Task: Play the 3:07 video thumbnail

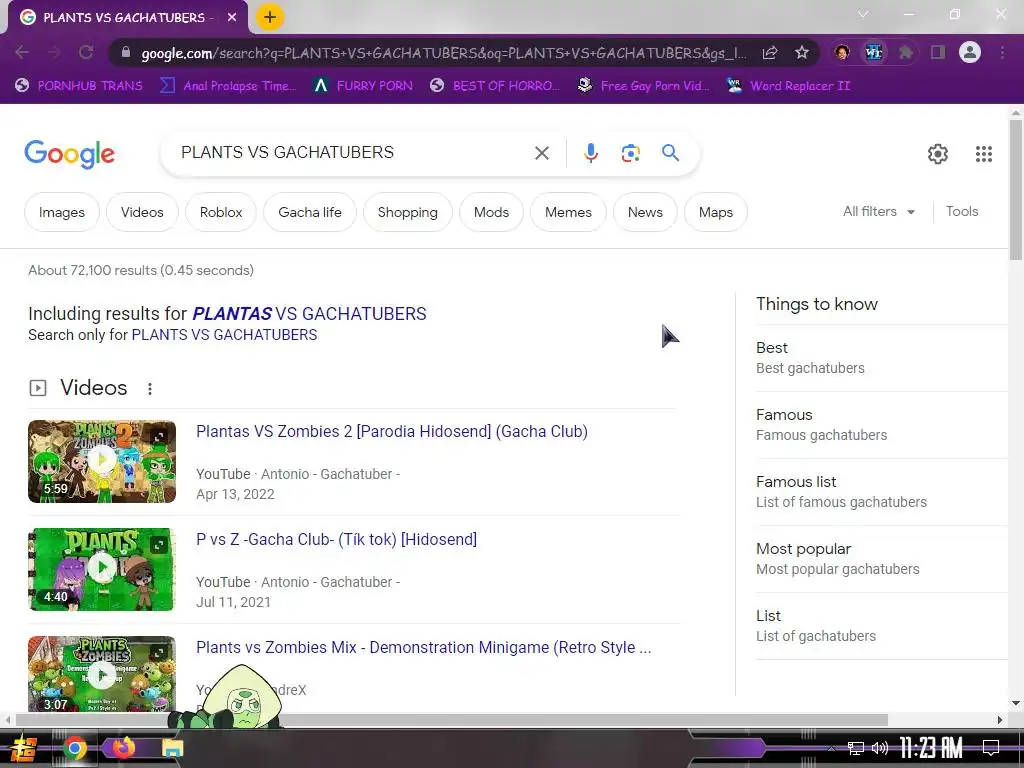Action: coord(102,673)
